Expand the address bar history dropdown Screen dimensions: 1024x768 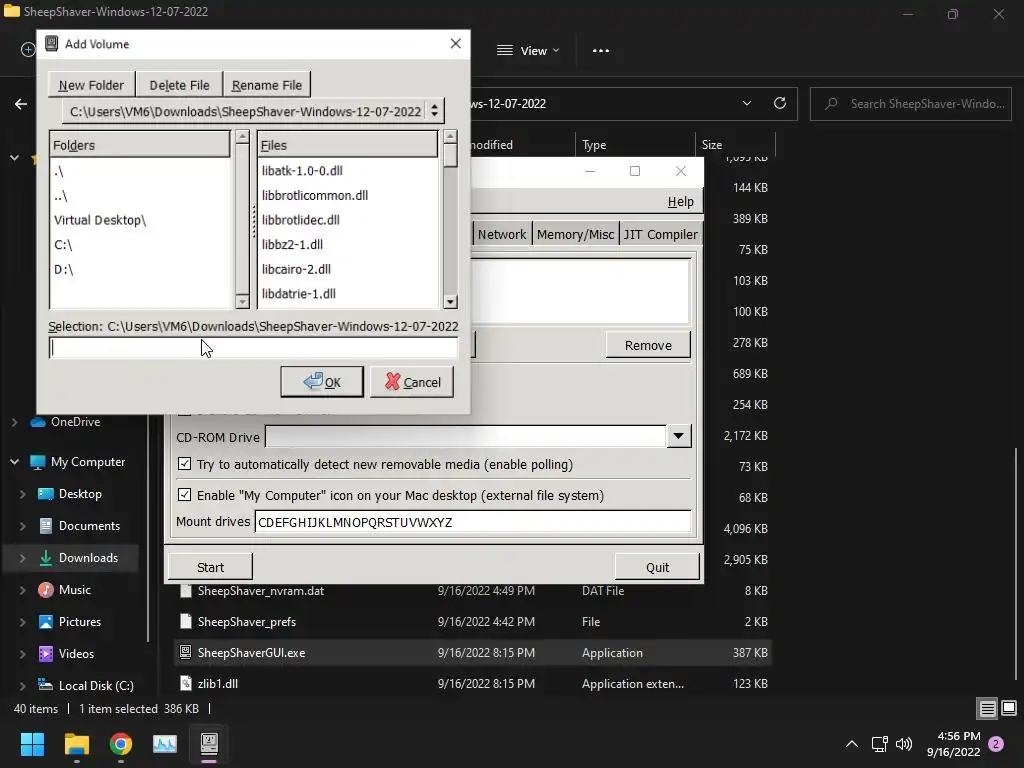(x=746, y=103)
